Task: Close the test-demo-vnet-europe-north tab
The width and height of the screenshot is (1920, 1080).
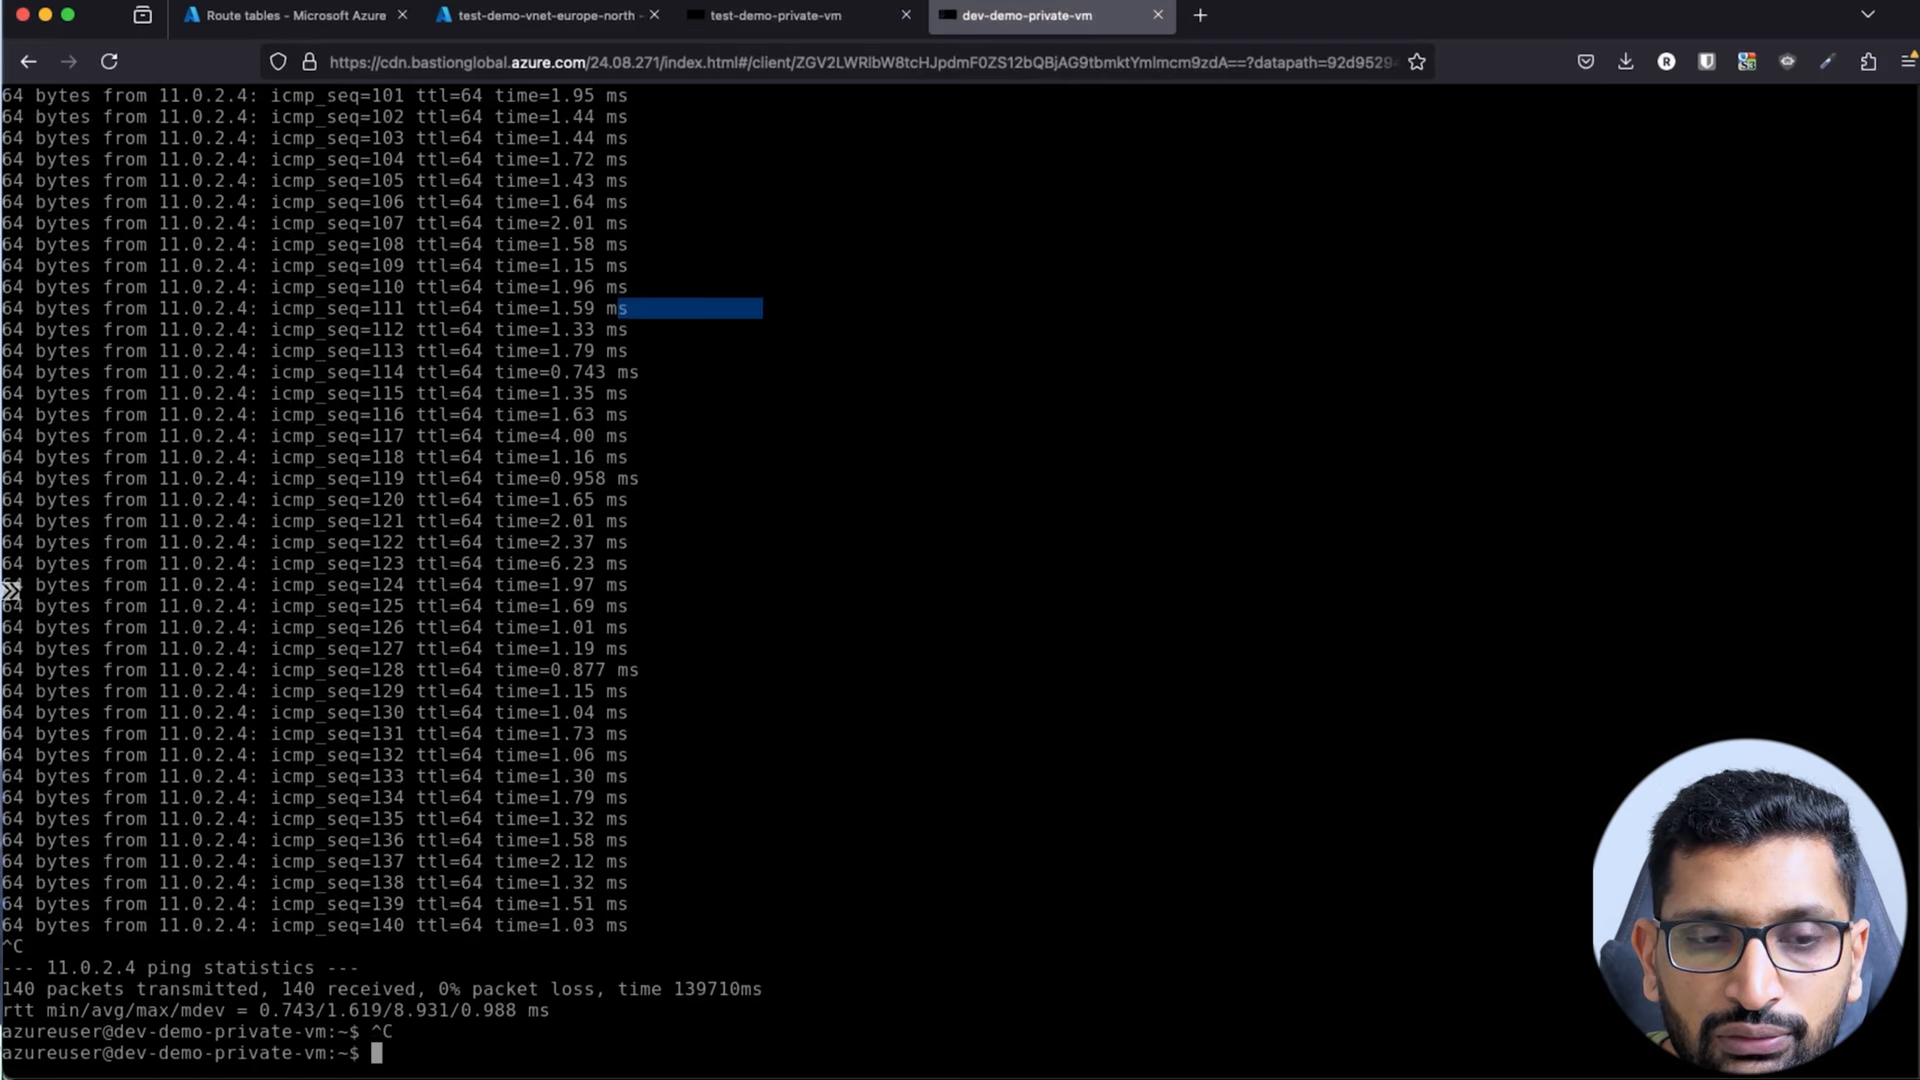Action: [x=654, y=15]
